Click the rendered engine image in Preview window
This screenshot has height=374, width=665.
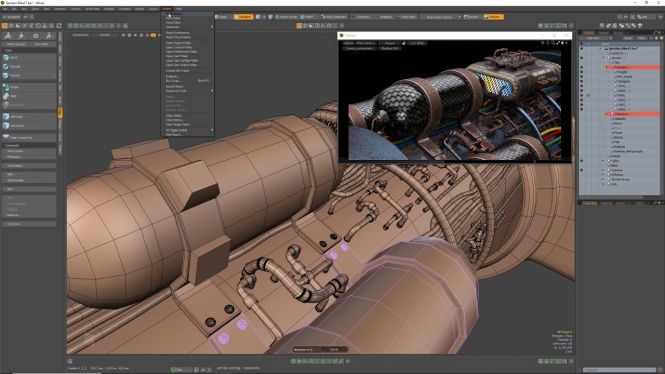pos(455,103)
